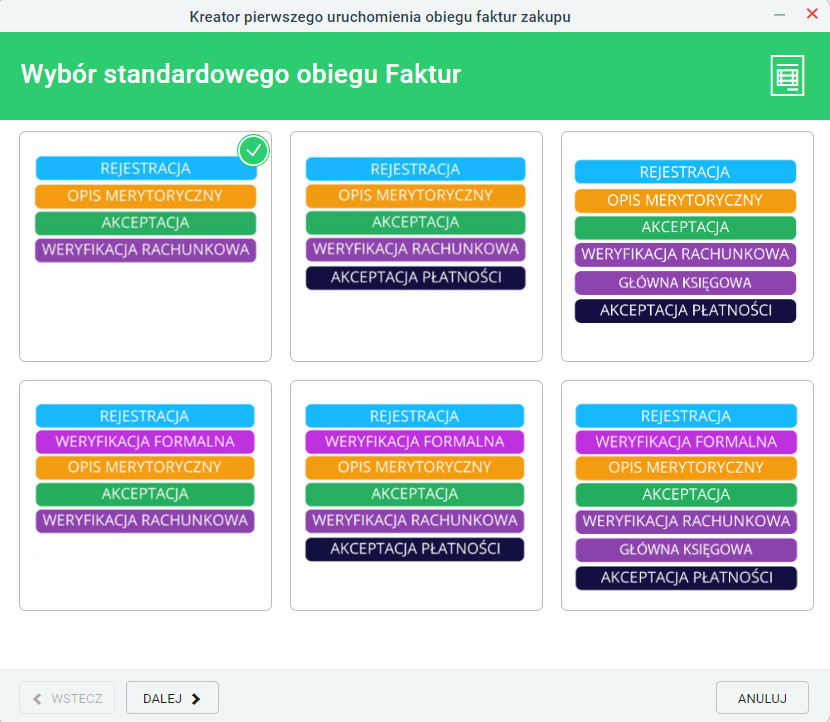Click the blue REJESTRACJA step in the first card
Viewport: 830px width, 722px height.
coord(146,168)
